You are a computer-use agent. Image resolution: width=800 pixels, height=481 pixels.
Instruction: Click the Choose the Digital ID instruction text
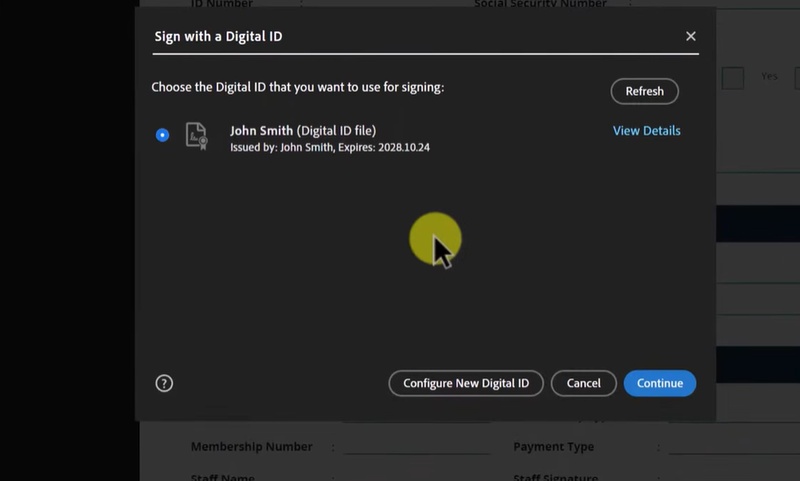pyautogui.click(x=297, y=87)
